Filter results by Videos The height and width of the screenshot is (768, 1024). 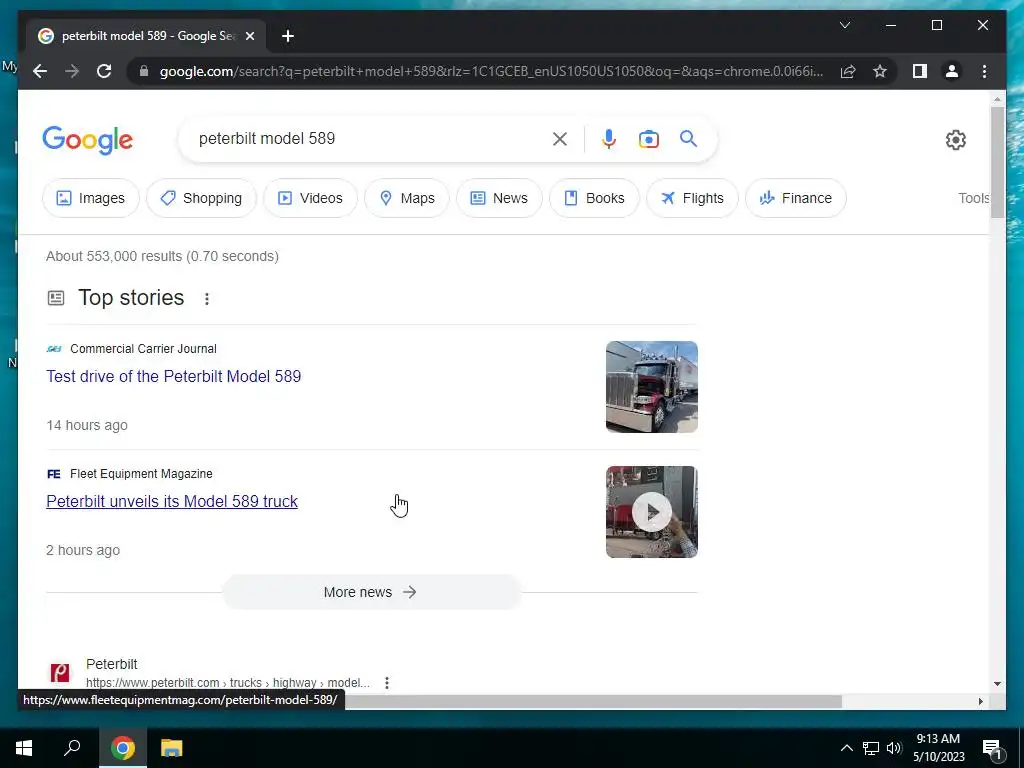(x=310, y=198)
